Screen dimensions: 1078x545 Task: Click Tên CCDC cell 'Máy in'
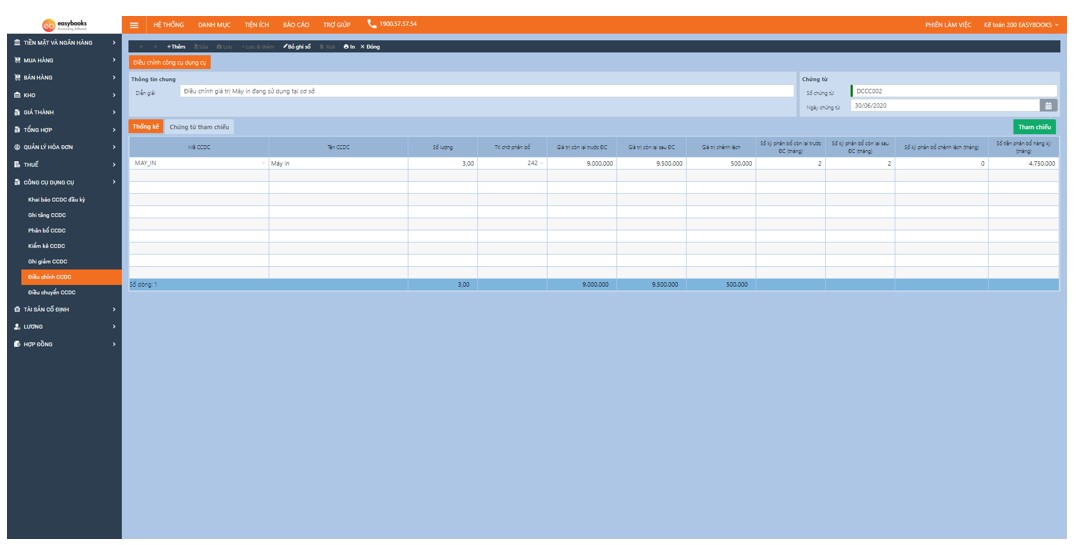pos(338,164)
